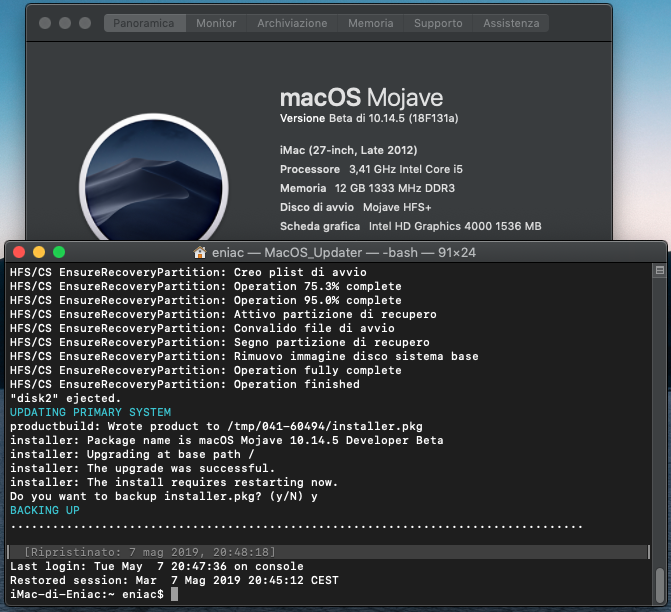Viewport: 671px width, 612px height.
Task: Click the home folder icon in Terminal title
Action: (x=200, y=253)
